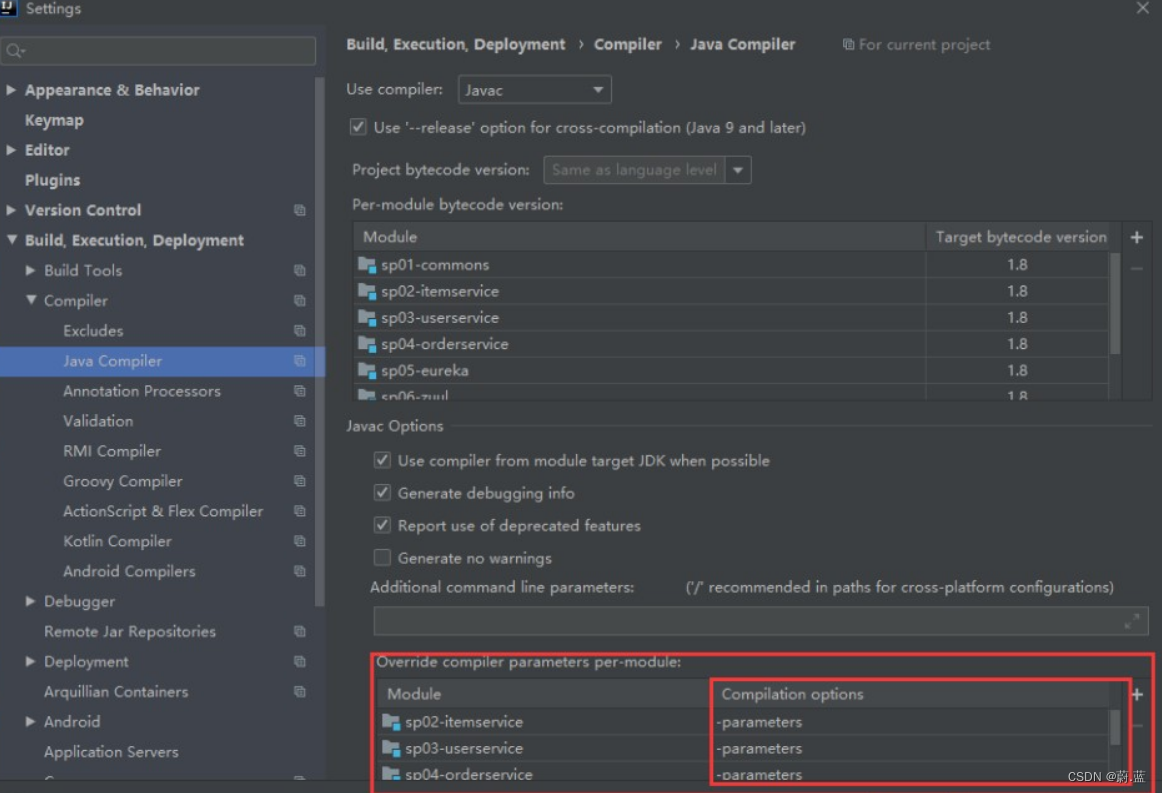Collapse Build, Execution, Deployment section
The image size is (1162, 793).
(x=11, y=240)
